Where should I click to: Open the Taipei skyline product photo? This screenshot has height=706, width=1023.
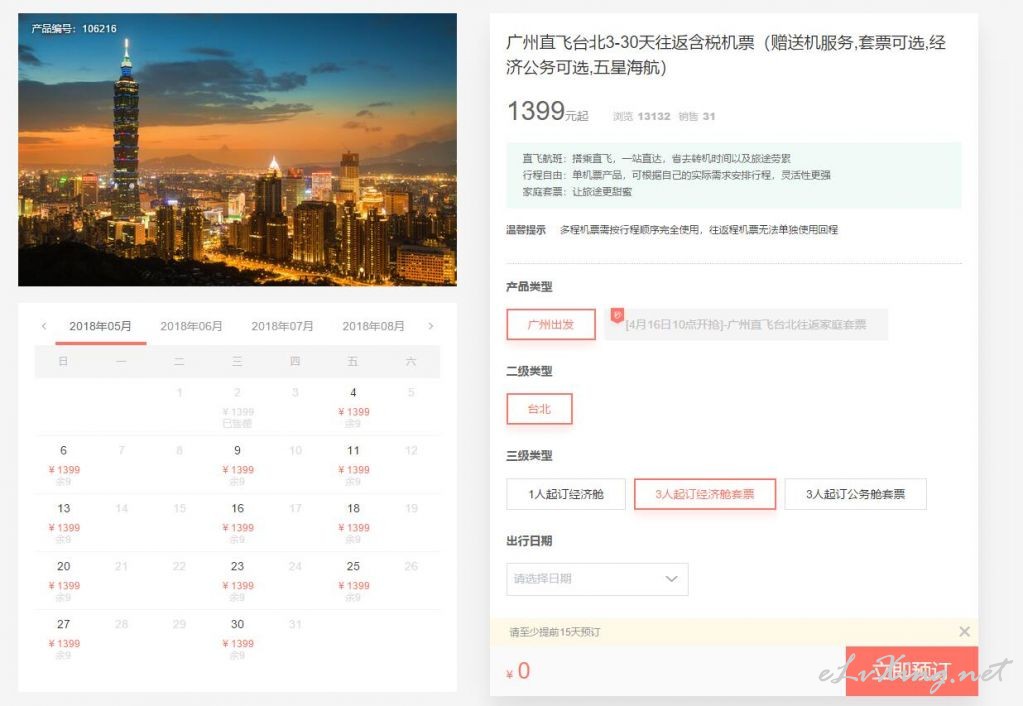pyautogui.click(x=237, y=149)
